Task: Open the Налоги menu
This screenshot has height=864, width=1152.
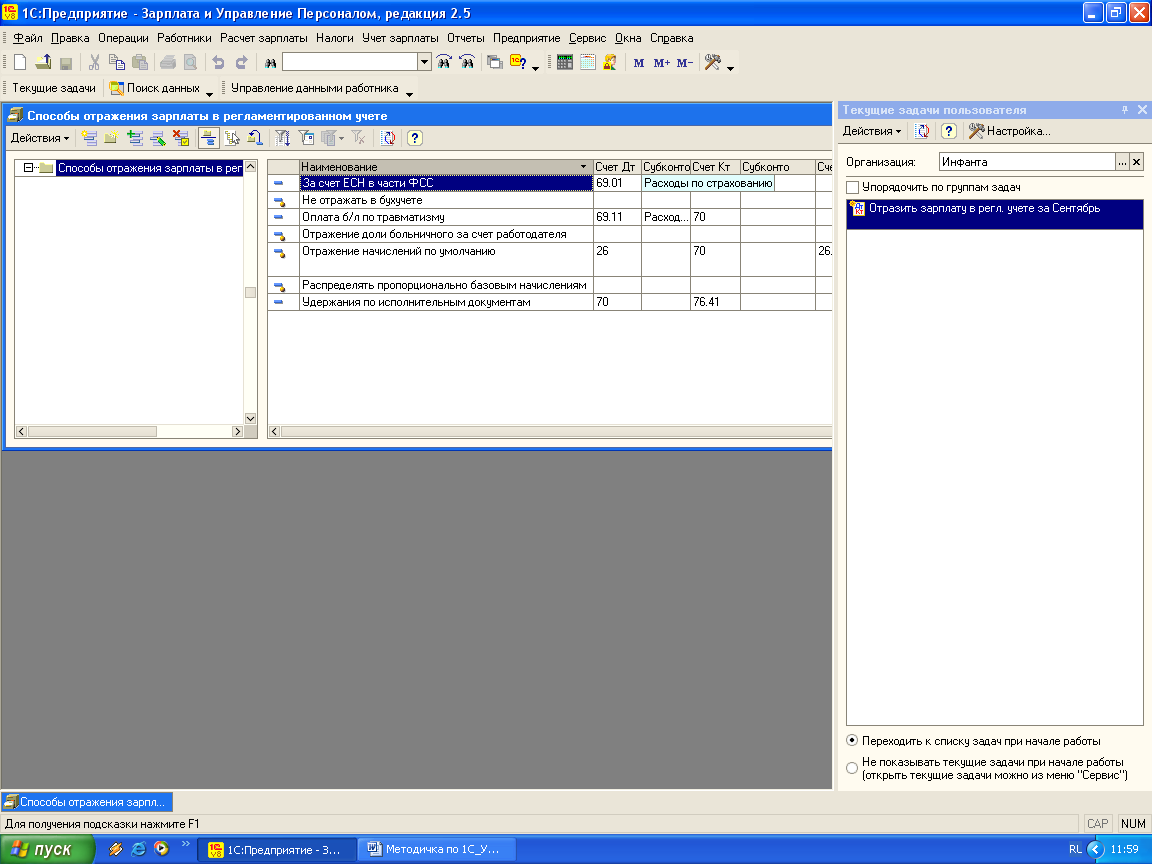Action: 334,38
